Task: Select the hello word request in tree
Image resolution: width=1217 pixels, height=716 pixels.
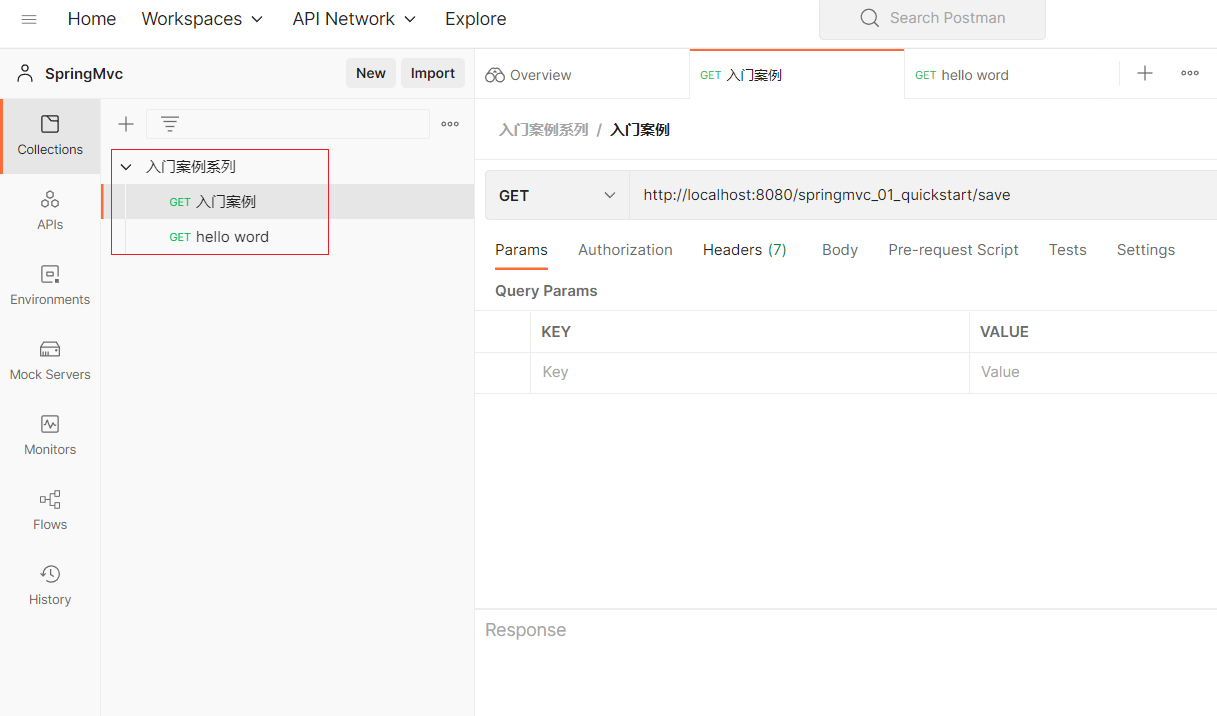Action: [288, 237]
